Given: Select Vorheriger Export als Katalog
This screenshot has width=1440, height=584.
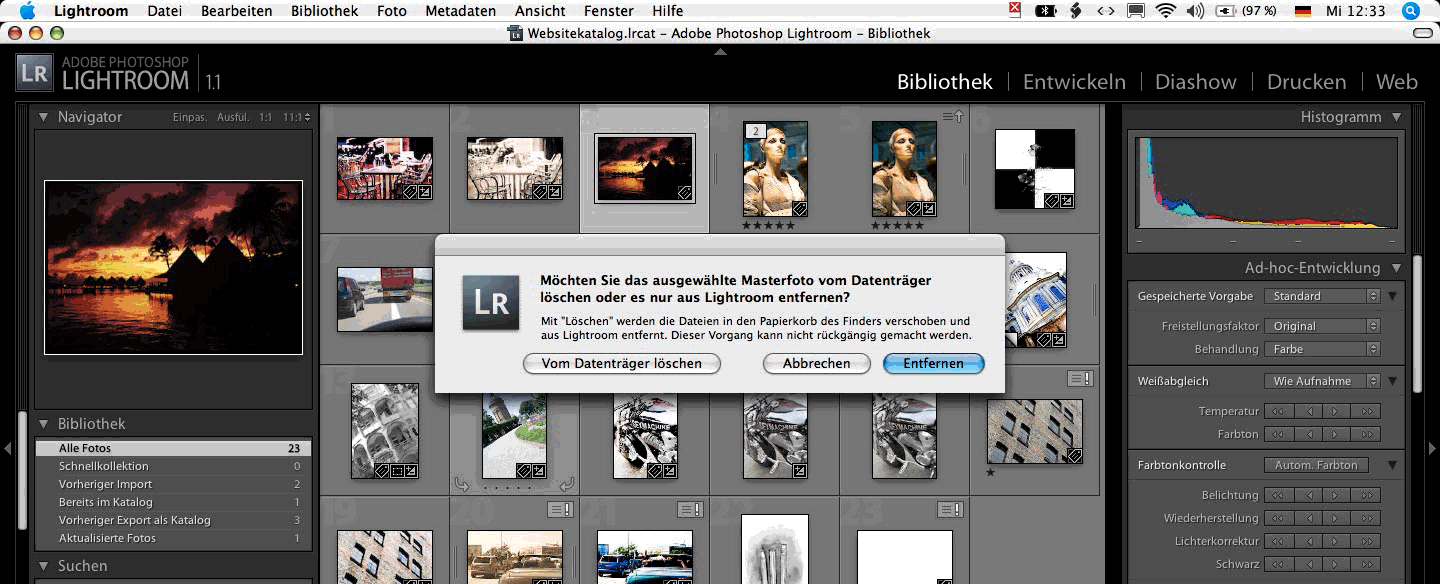Looking at the screenshot, I should (x=173, y=521).
